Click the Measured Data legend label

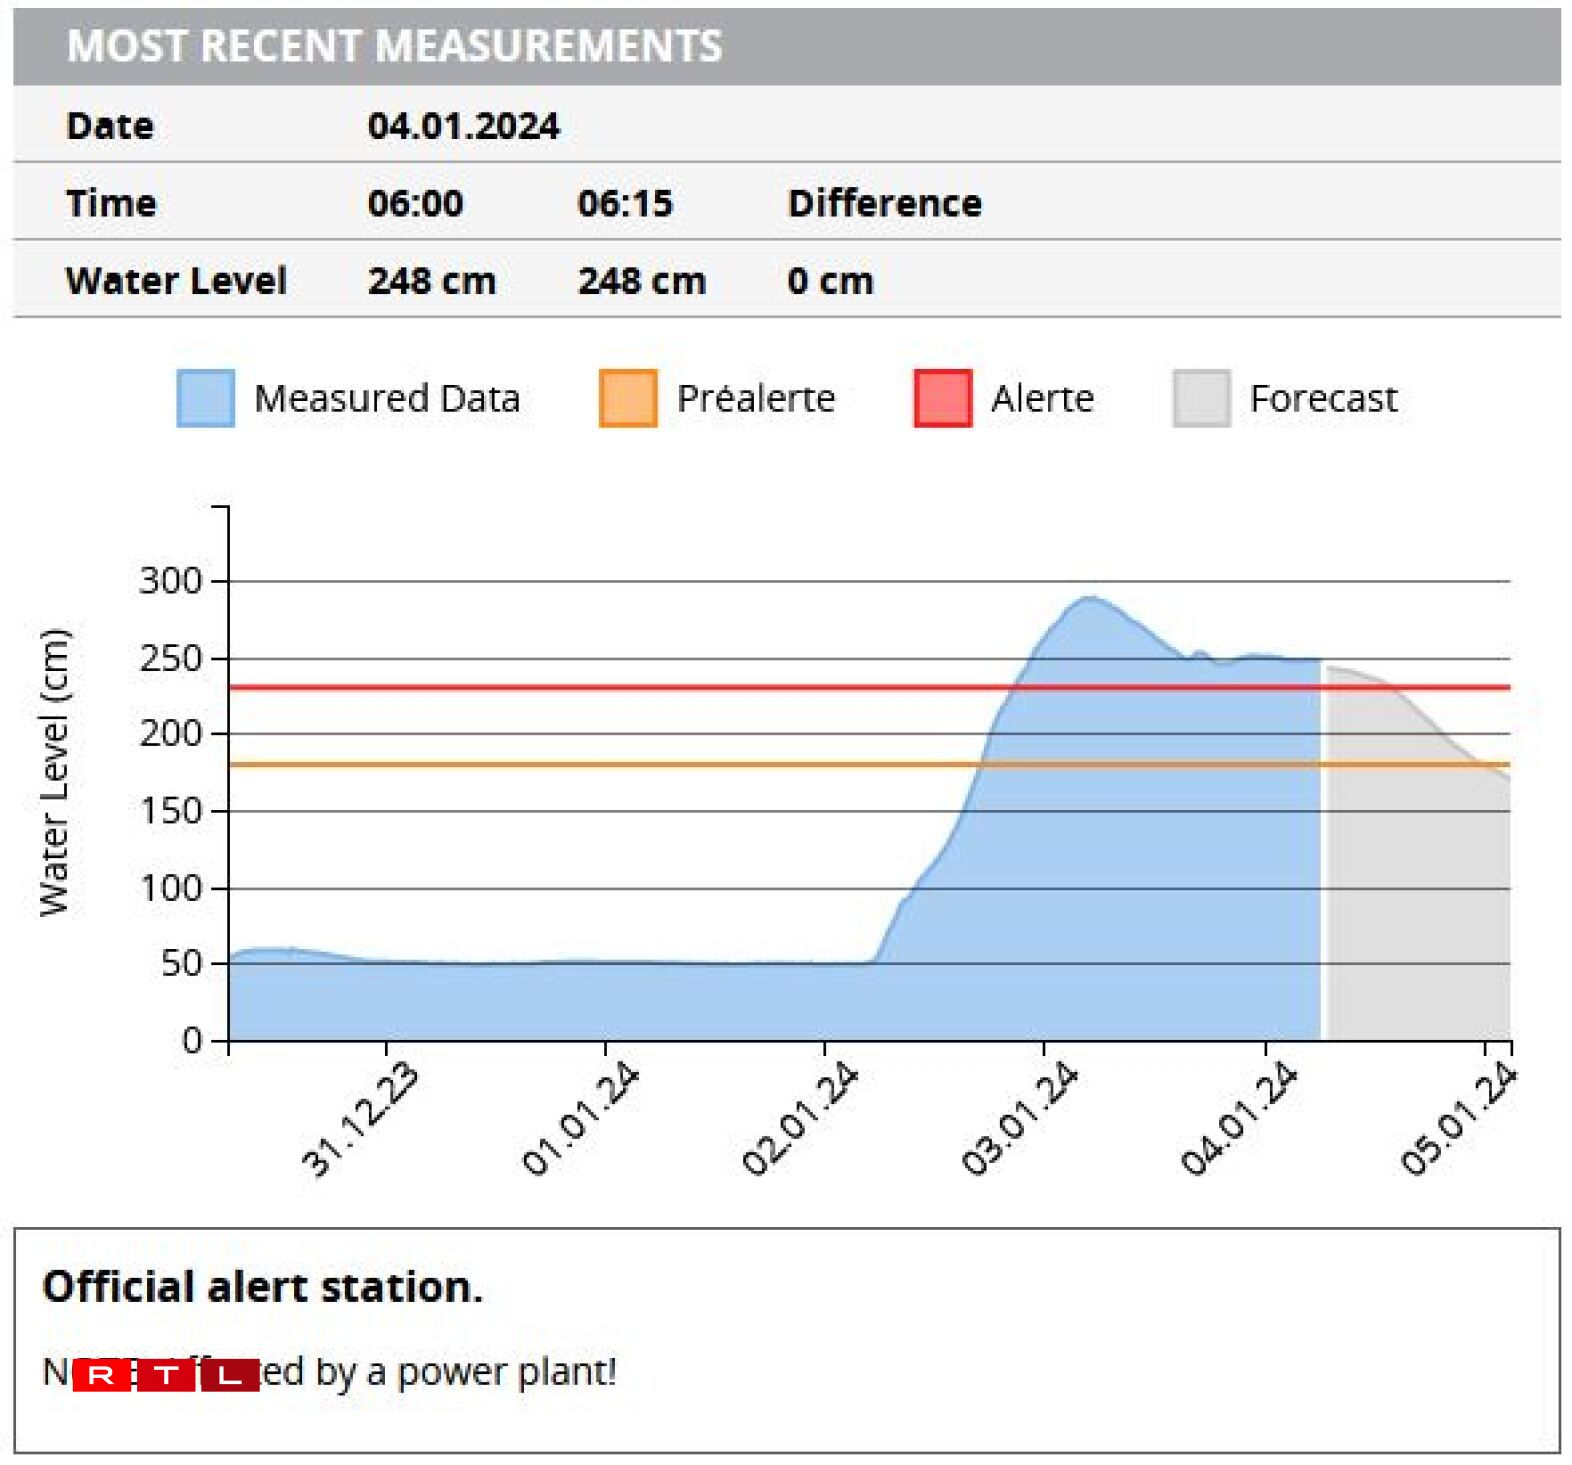[387, 398]
